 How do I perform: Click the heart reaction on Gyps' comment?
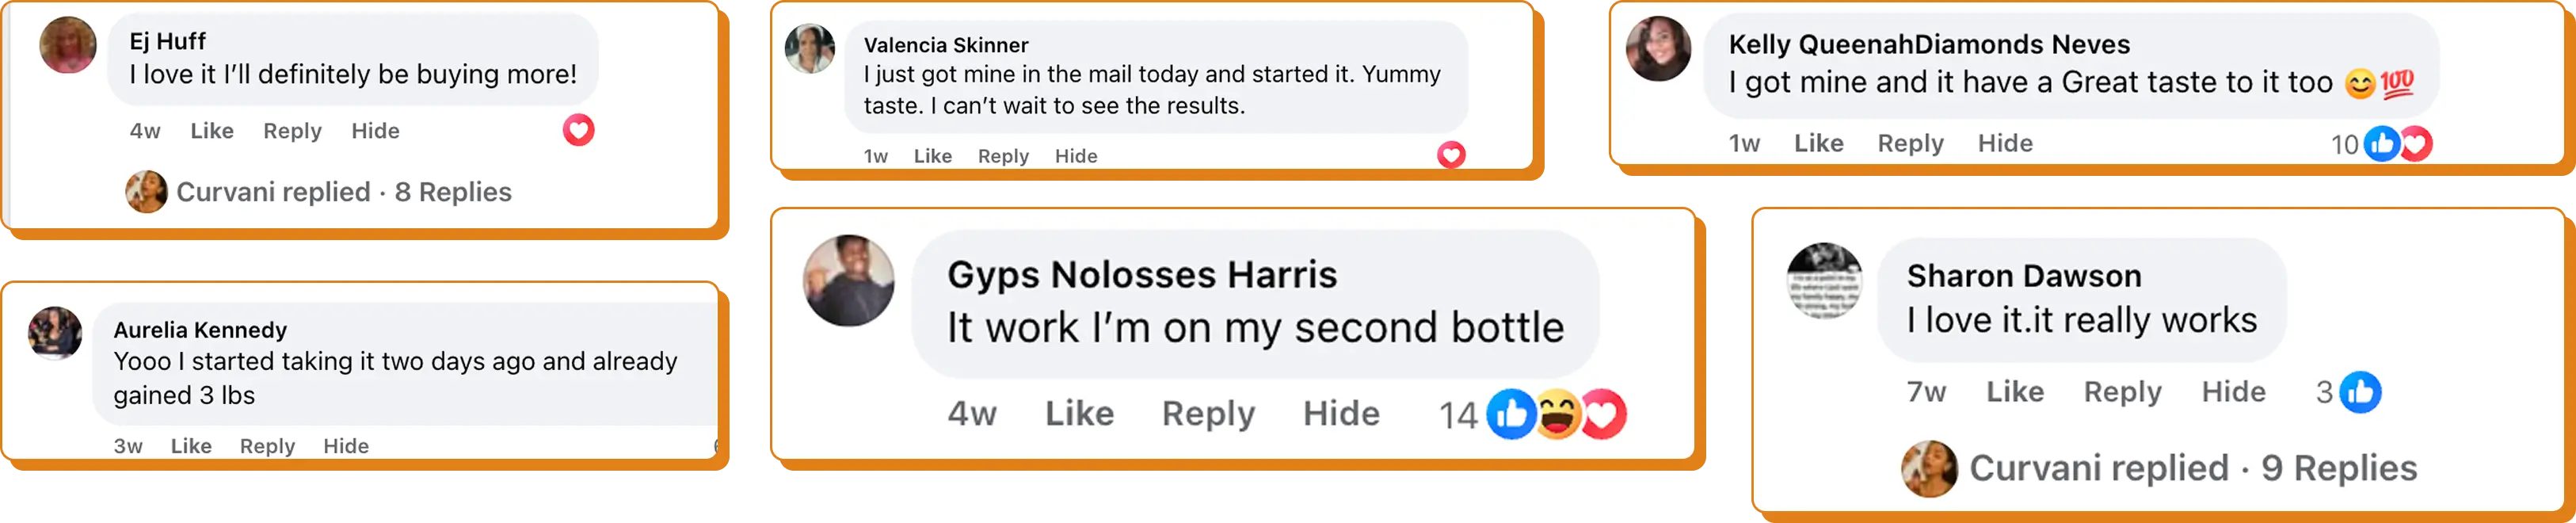[1604, 414]
